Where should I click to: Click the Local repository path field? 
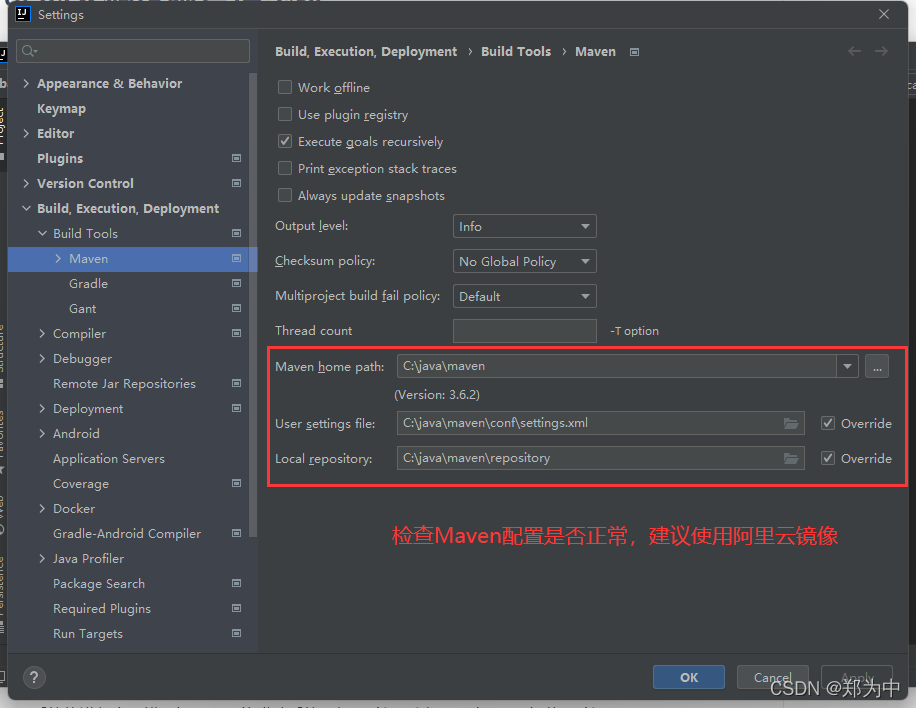(601, 458)
